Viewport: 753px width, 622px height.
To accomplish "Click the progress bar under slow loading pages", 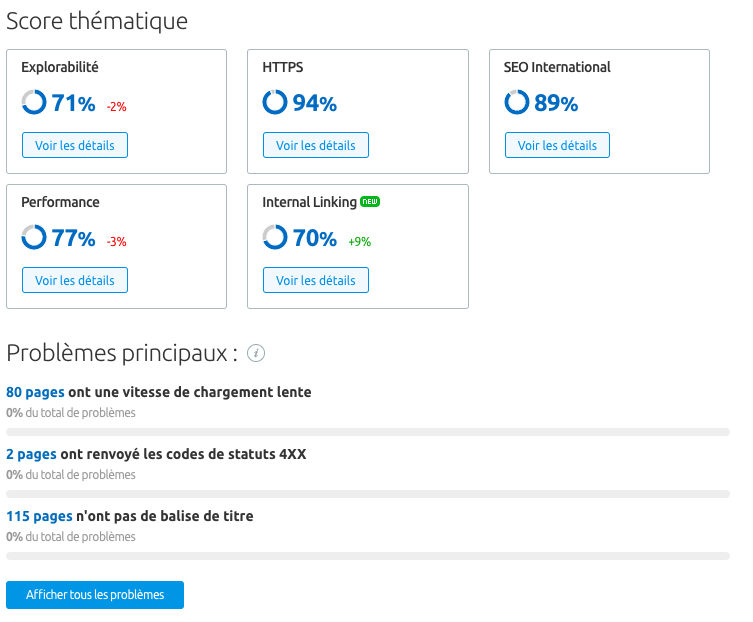I will (368, 432).
